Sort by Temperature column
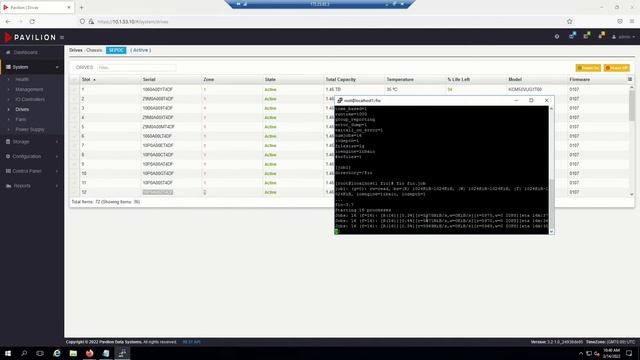640x360 pixels. click(400, 80)
